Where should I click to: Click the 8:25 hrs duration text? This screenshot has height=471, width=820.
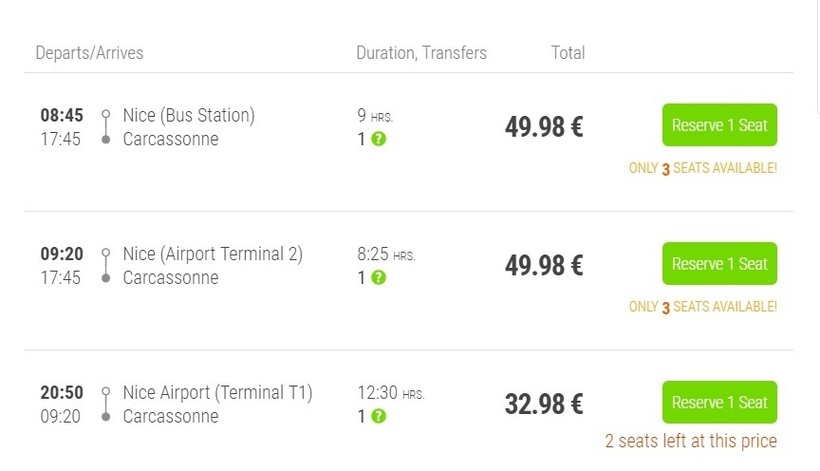(386, 254)
